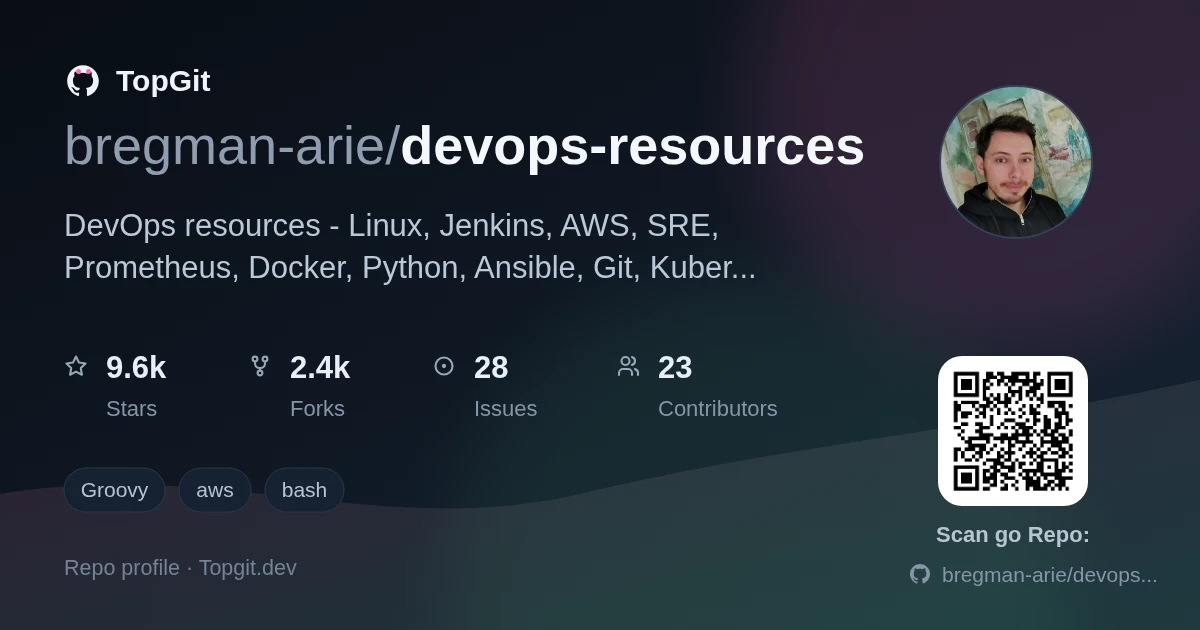Screen dimensions: 1200x630
Task: Click the Contributors label
Action: pyautogui.click(x=717, y=409)
